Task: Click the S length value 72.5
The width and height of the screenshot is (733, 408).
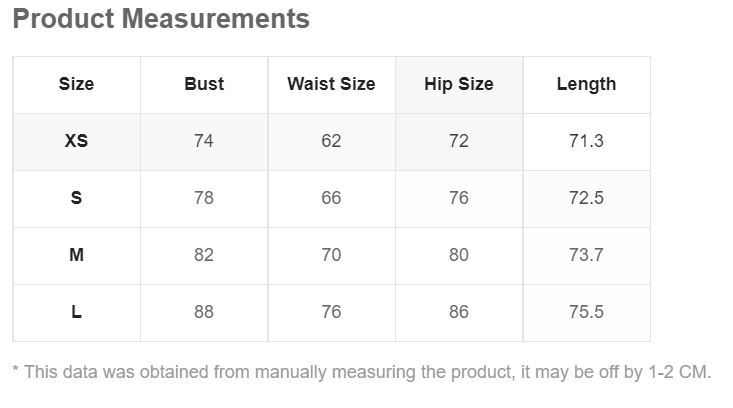Action: 586,198
